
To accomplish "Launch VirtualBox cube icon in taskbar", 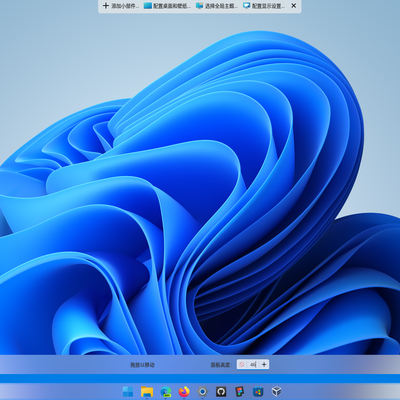I will click(x=276, y=392).
